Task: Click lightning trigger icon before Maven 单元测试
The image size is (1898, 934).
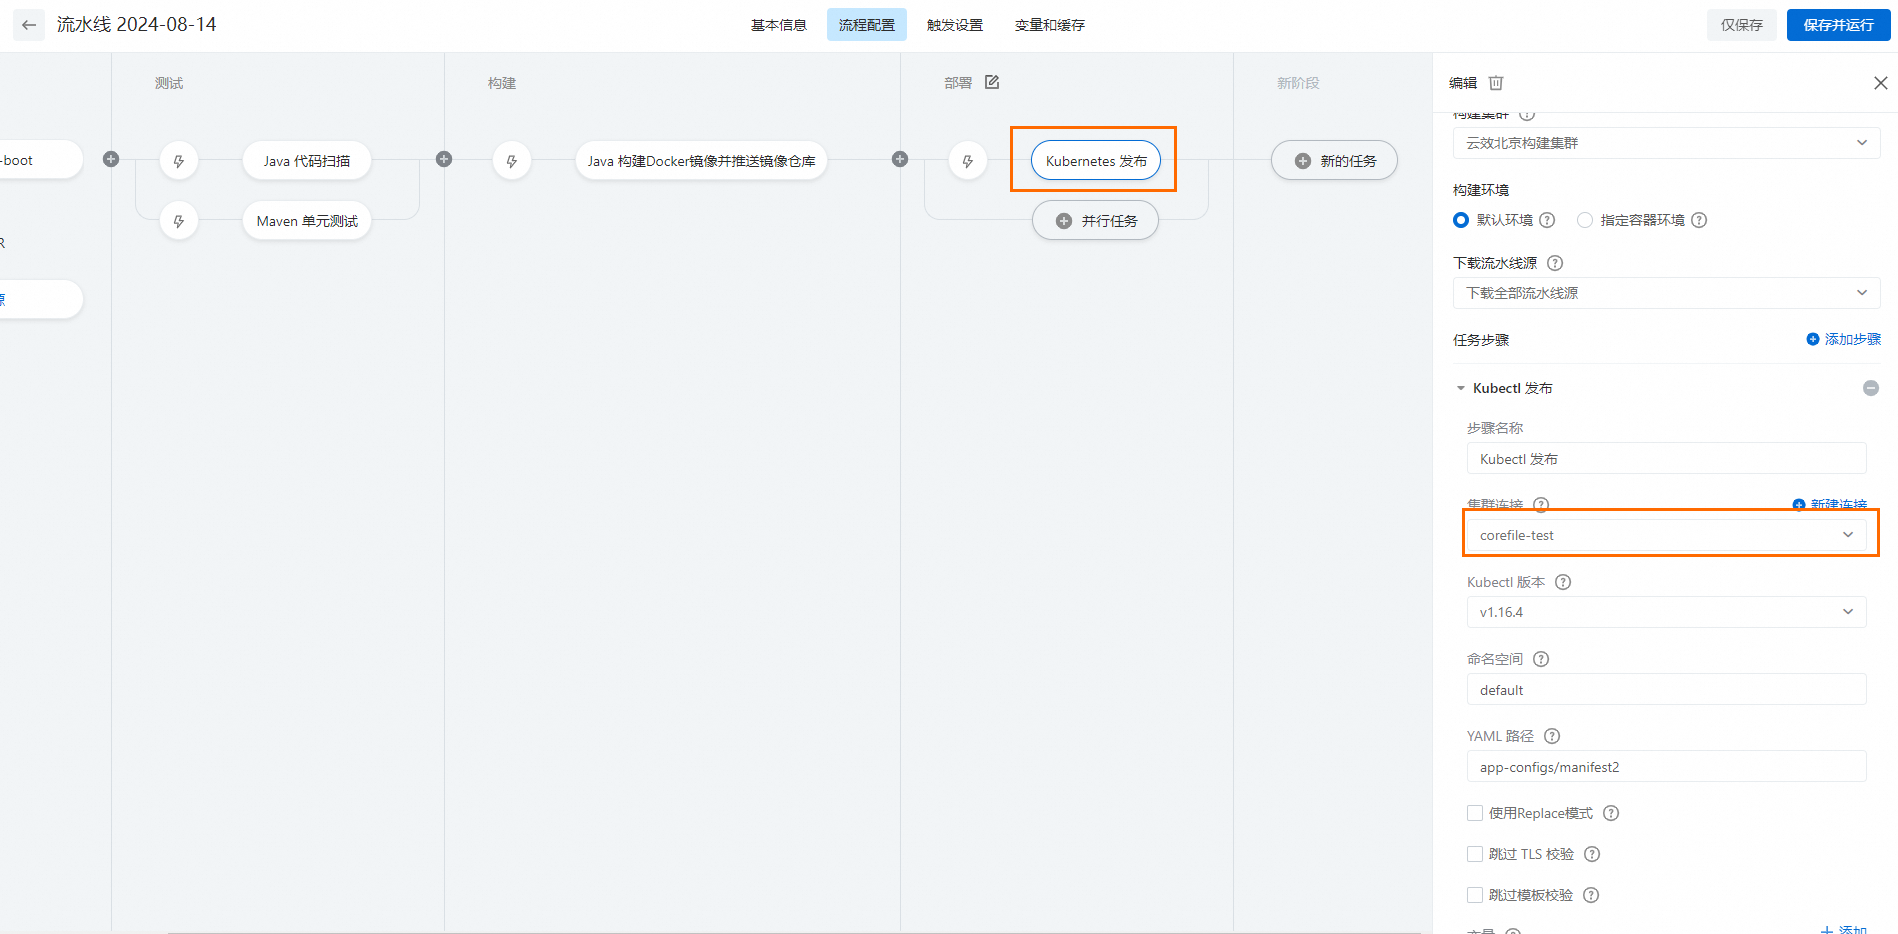Action: point(179,221)
